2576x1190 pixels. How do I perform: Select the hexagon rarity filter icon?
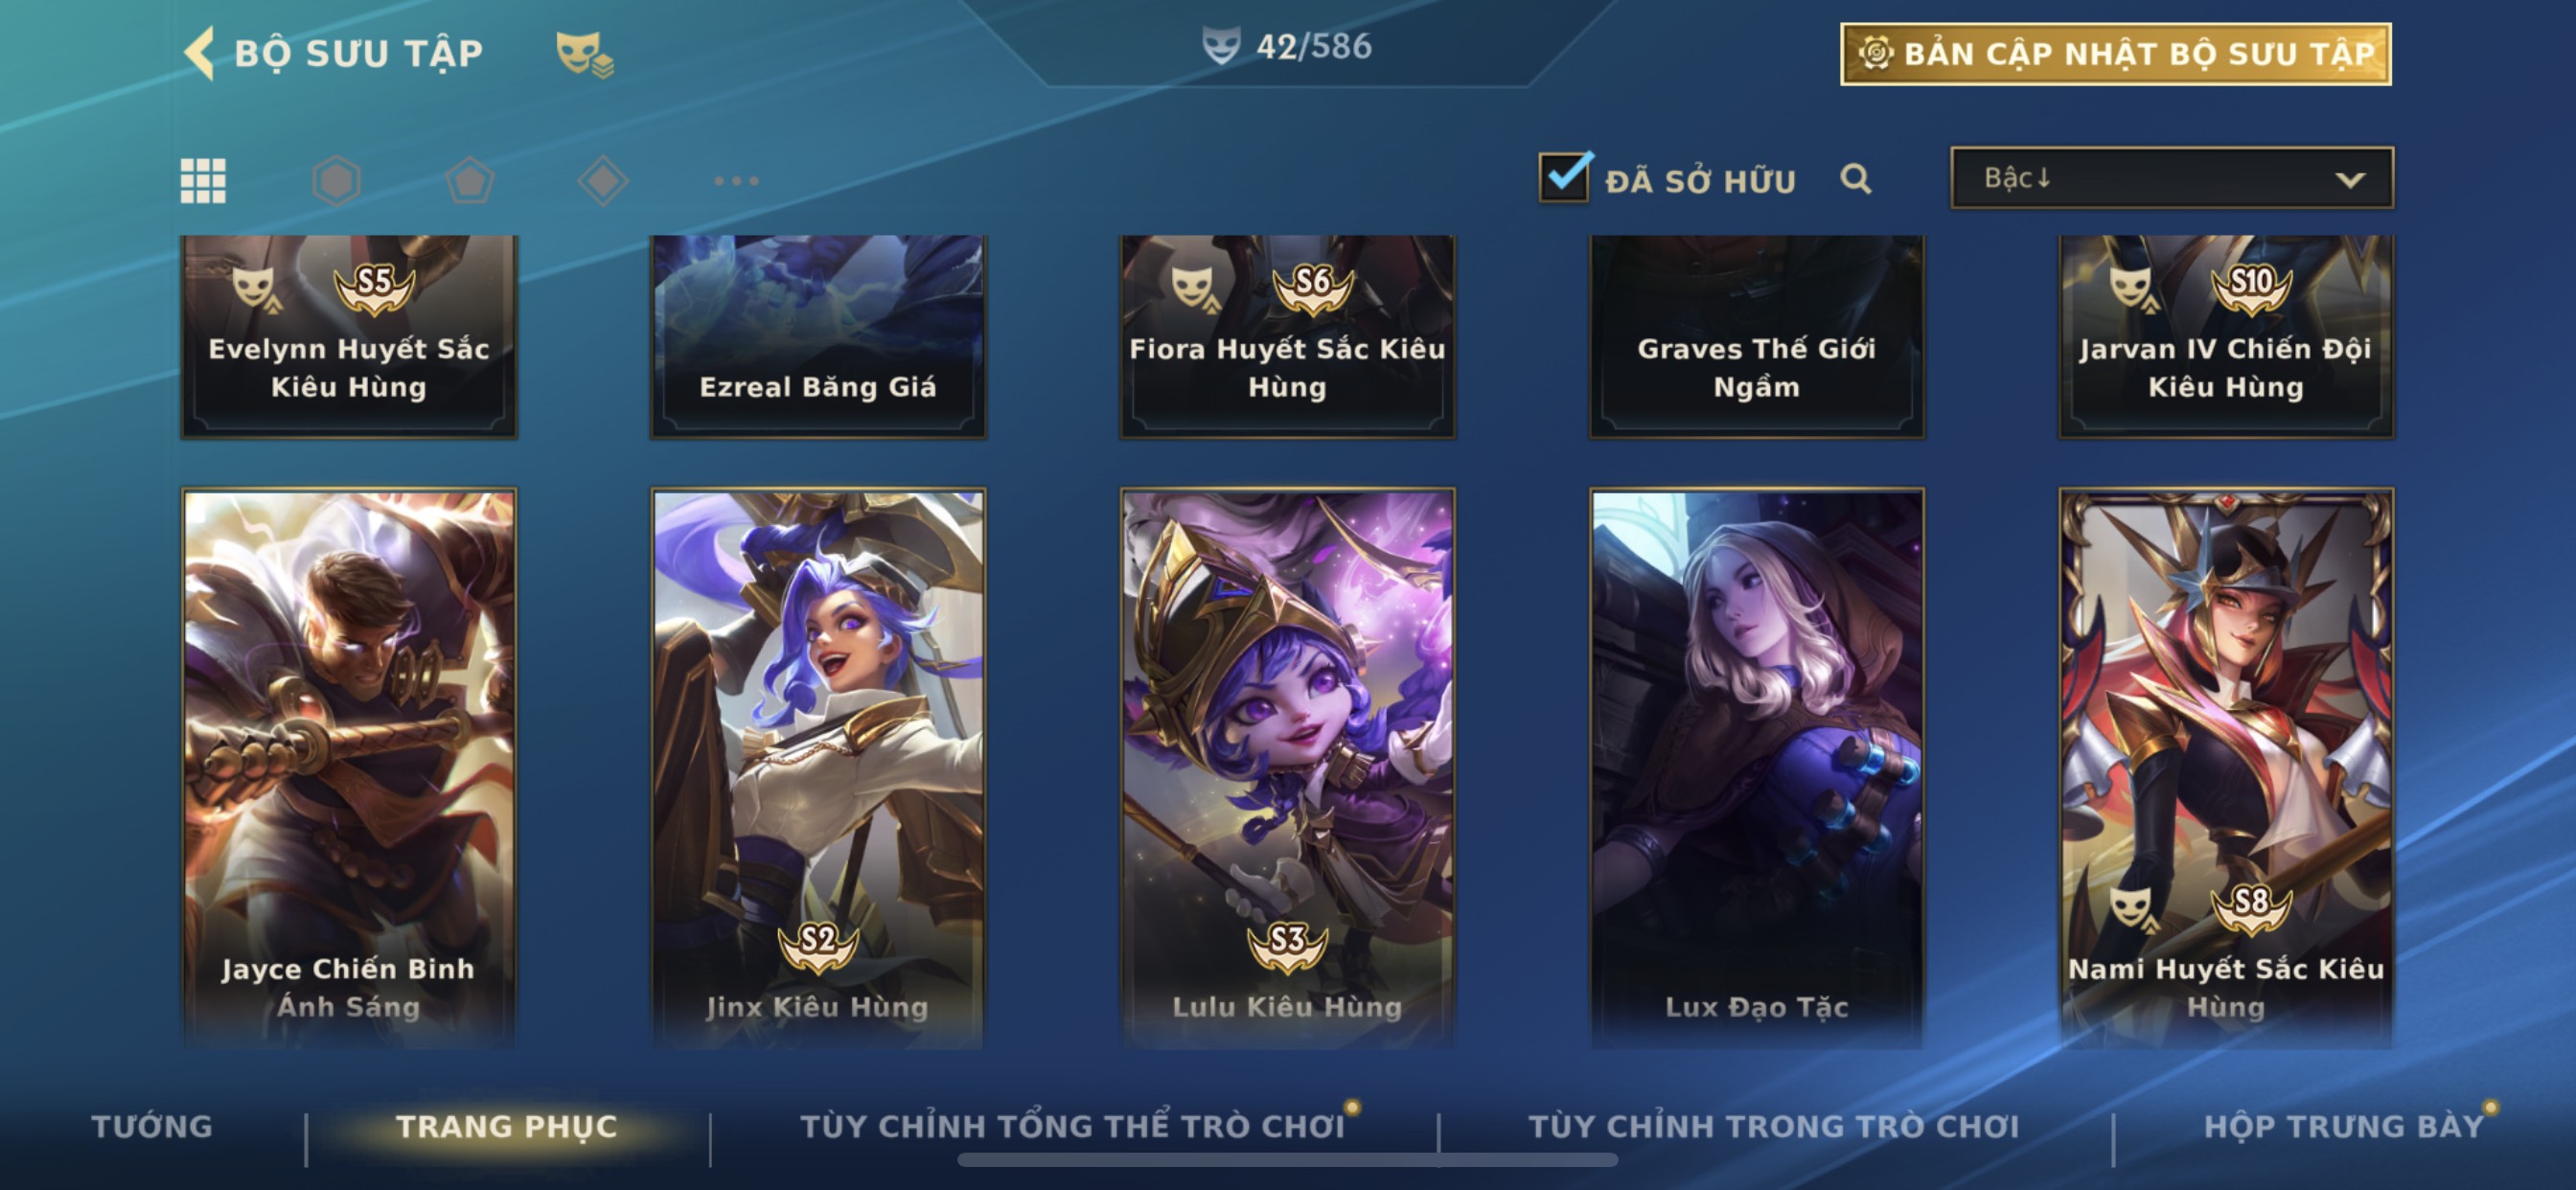[x=336, y=181]
